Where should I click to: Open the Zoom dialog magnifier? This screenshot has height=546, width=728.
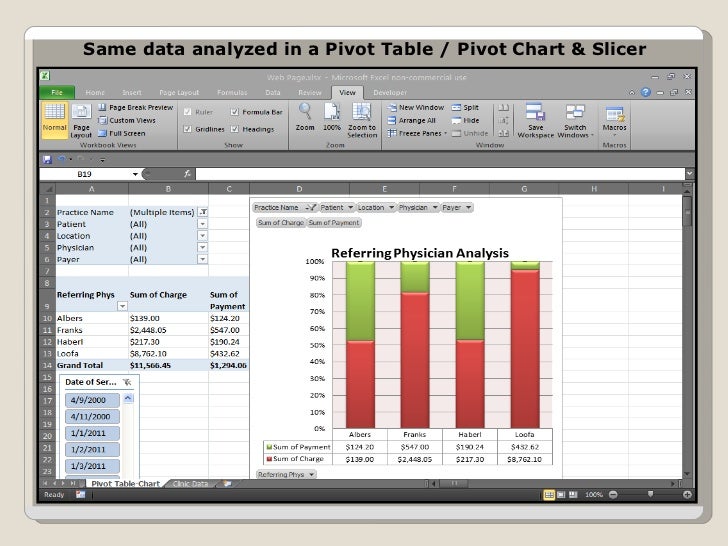(305, 117)
